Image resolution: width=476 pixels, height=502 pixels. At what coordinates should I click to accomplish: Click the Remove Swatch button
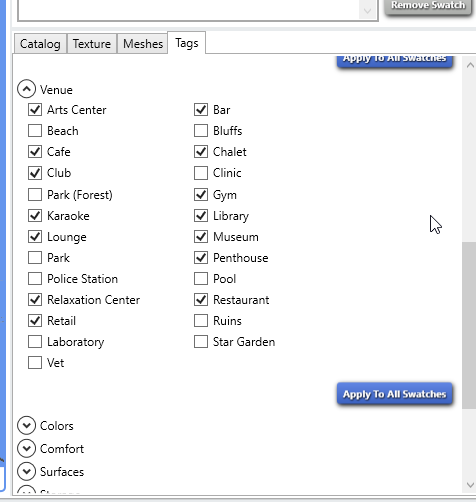click(x=428, y=6)
